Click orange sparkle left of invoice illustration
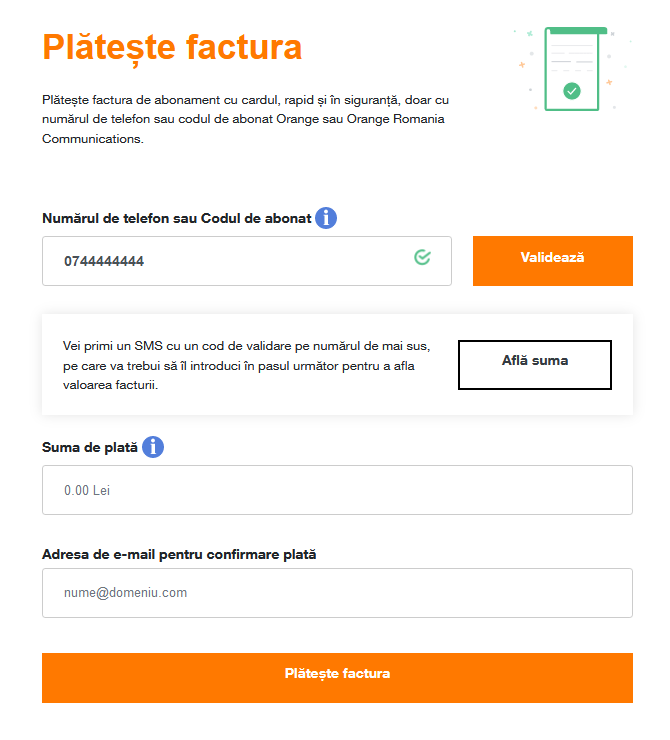The width and height of the screenshot is (670, 740). (x=521, y=65)
